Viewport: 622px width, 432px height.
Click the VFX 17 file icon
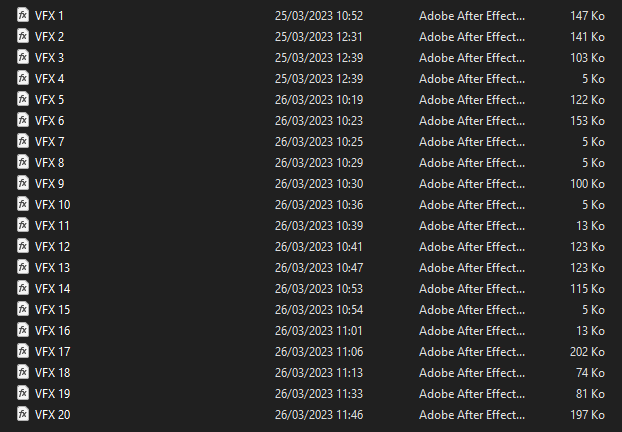23,351
